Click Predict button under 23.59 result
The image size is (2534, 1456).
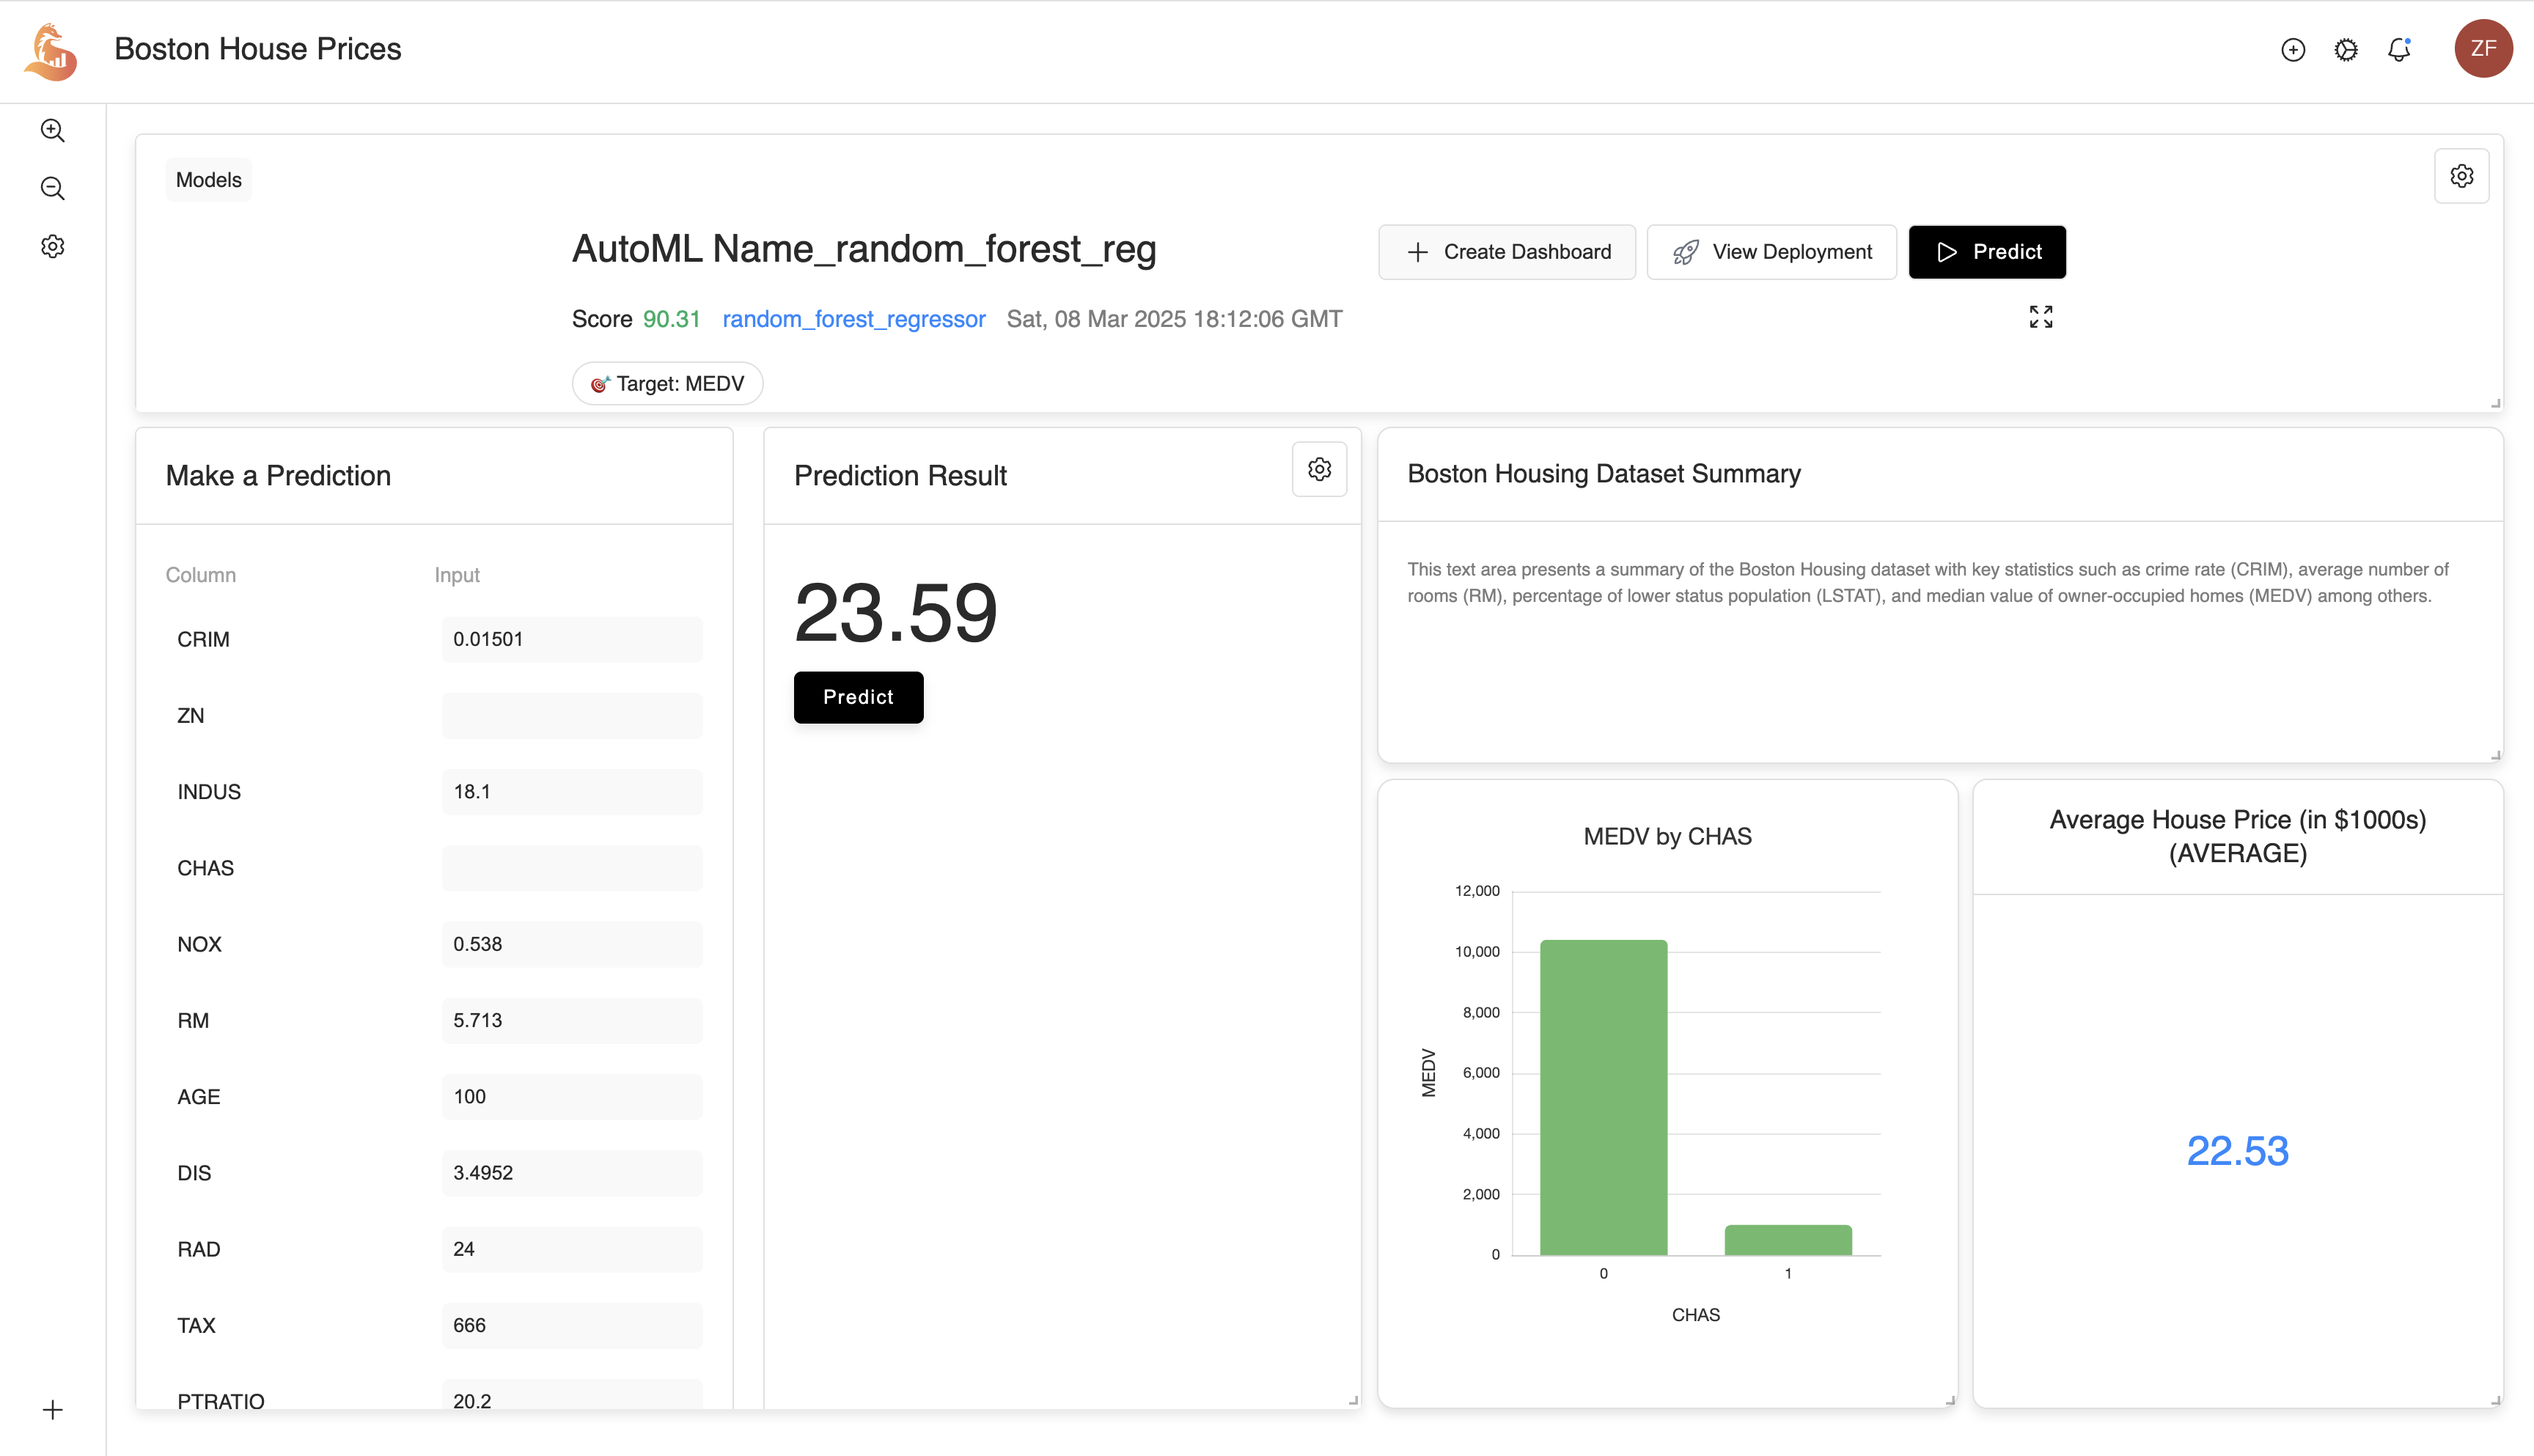(x=858, y=697)
